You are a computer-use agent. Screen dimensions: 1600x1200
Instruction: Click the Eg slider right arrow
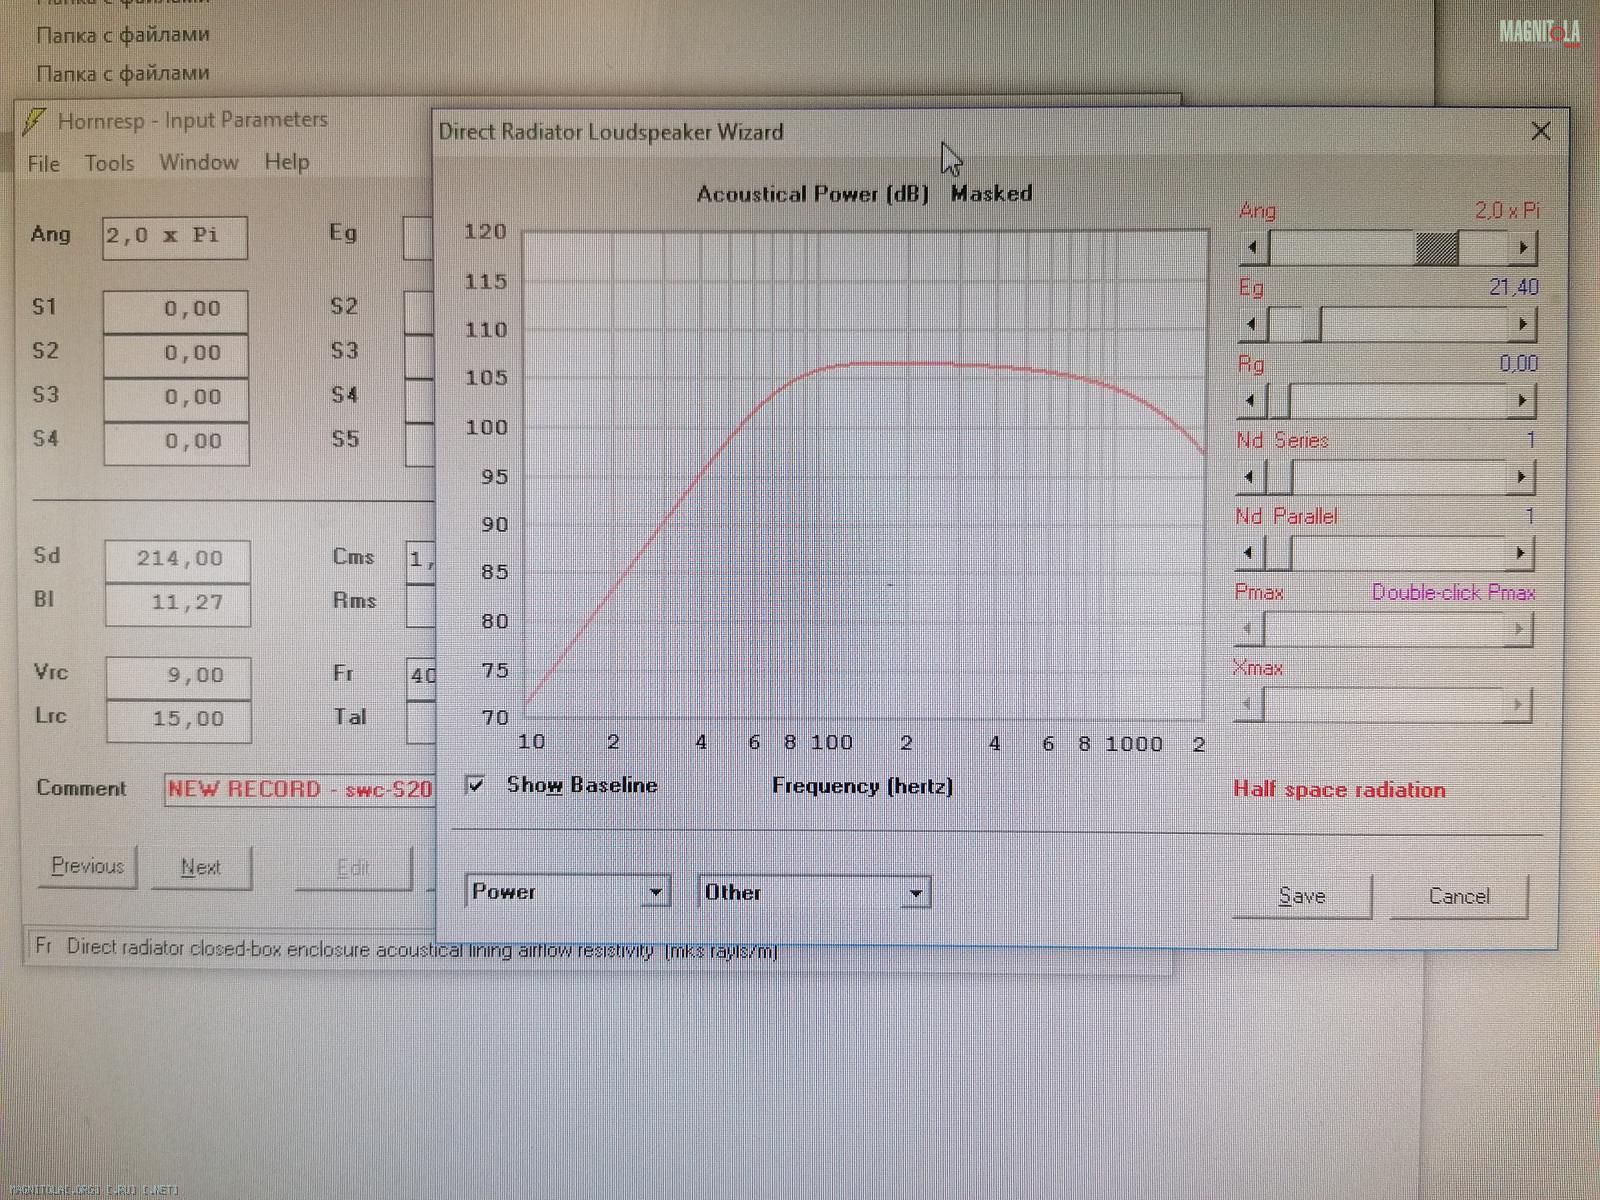[1521, 324]
